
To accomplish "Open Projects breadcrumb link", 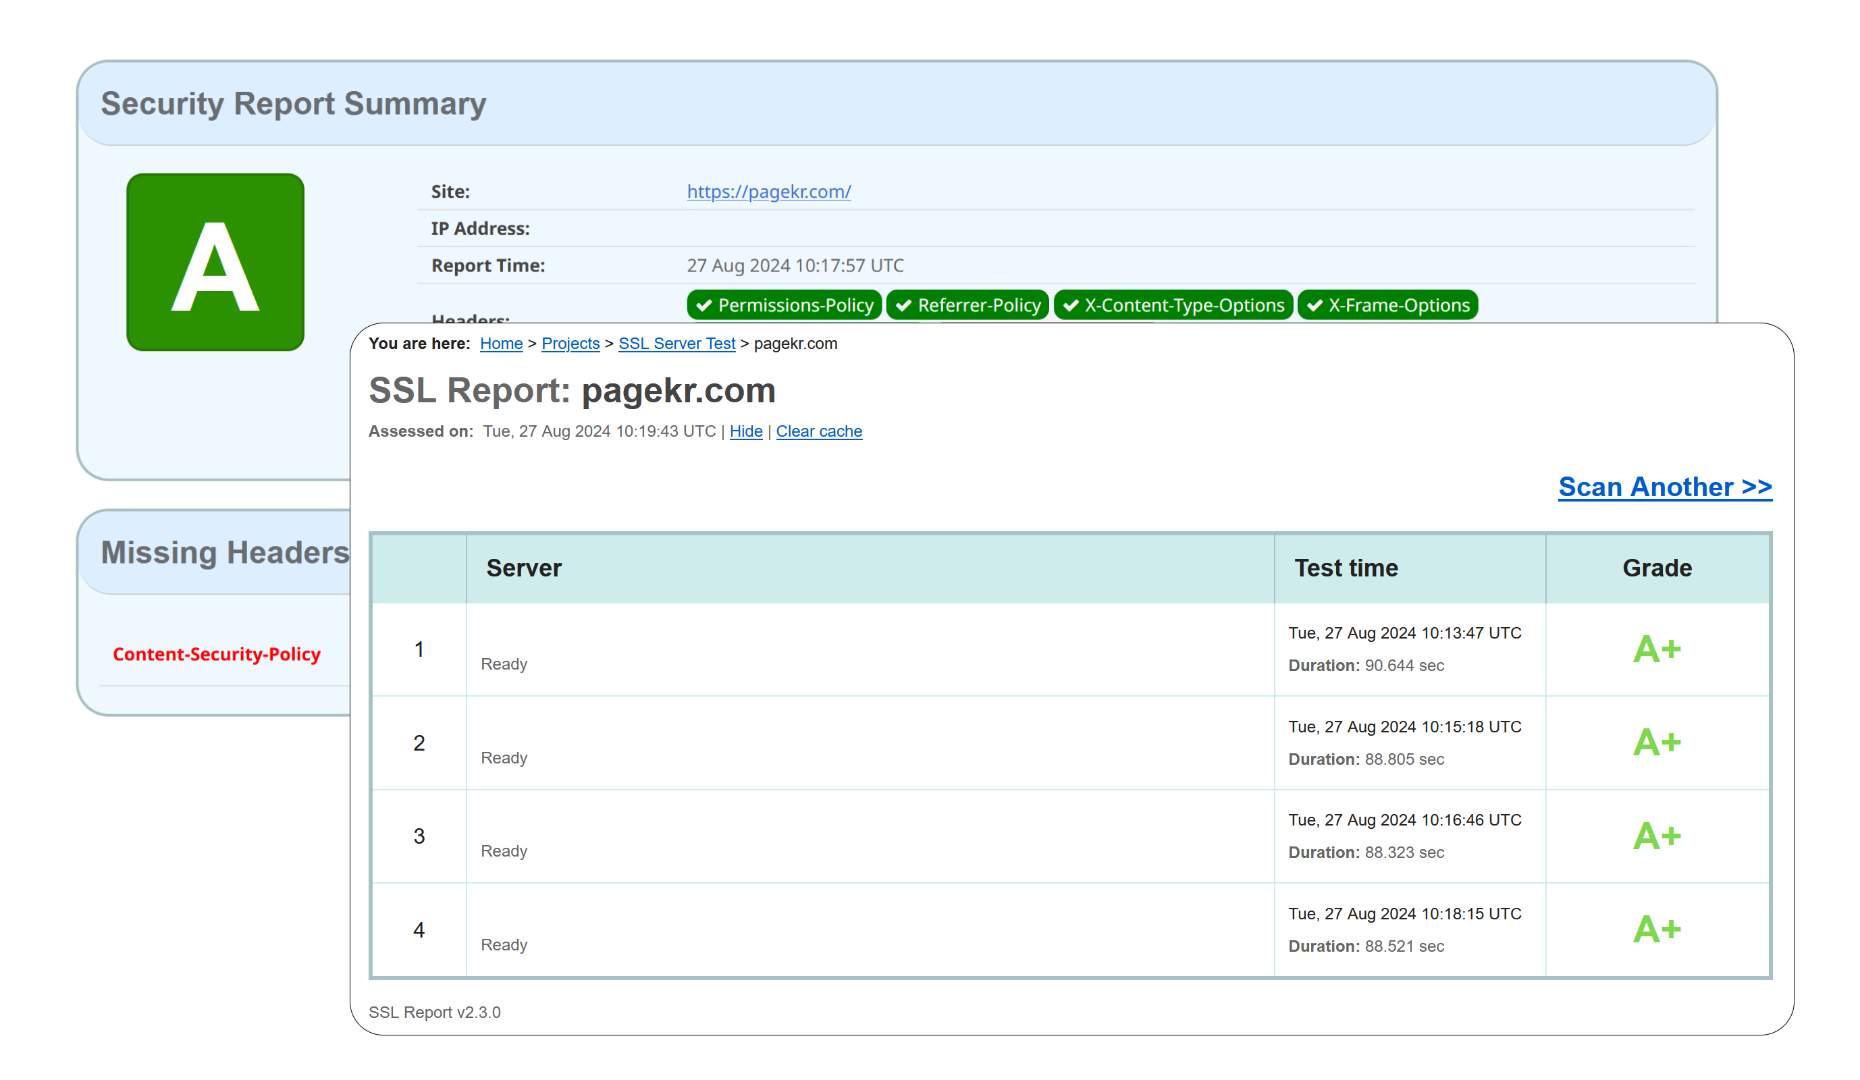I will pos(570,343).
